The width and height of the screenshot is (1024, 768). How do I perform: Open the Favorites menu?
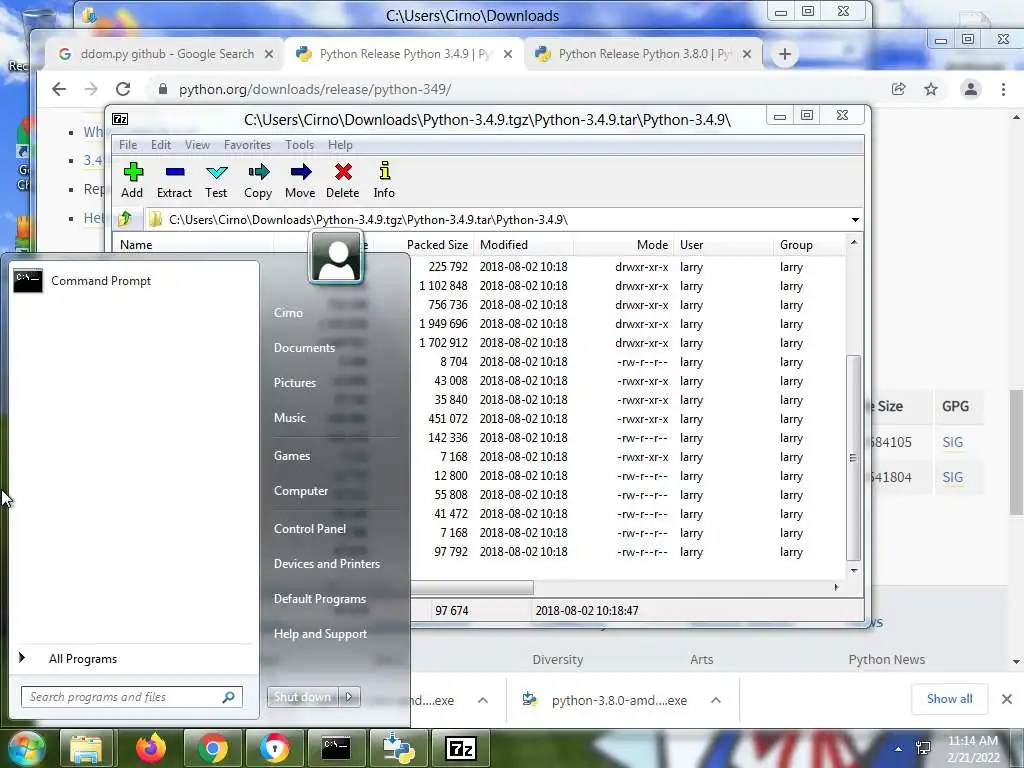tap(247, 145)
